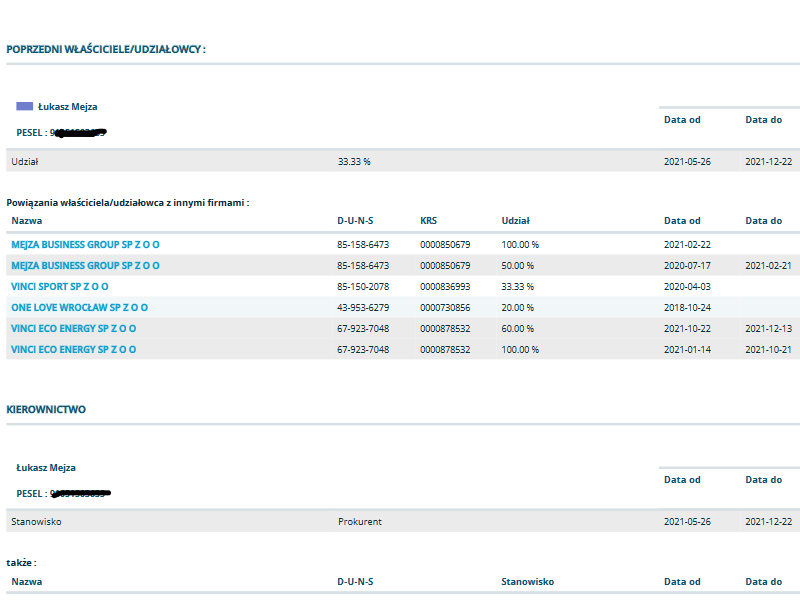Click the date 2021-02-22
800x600 pixels.
coord(687,245)
